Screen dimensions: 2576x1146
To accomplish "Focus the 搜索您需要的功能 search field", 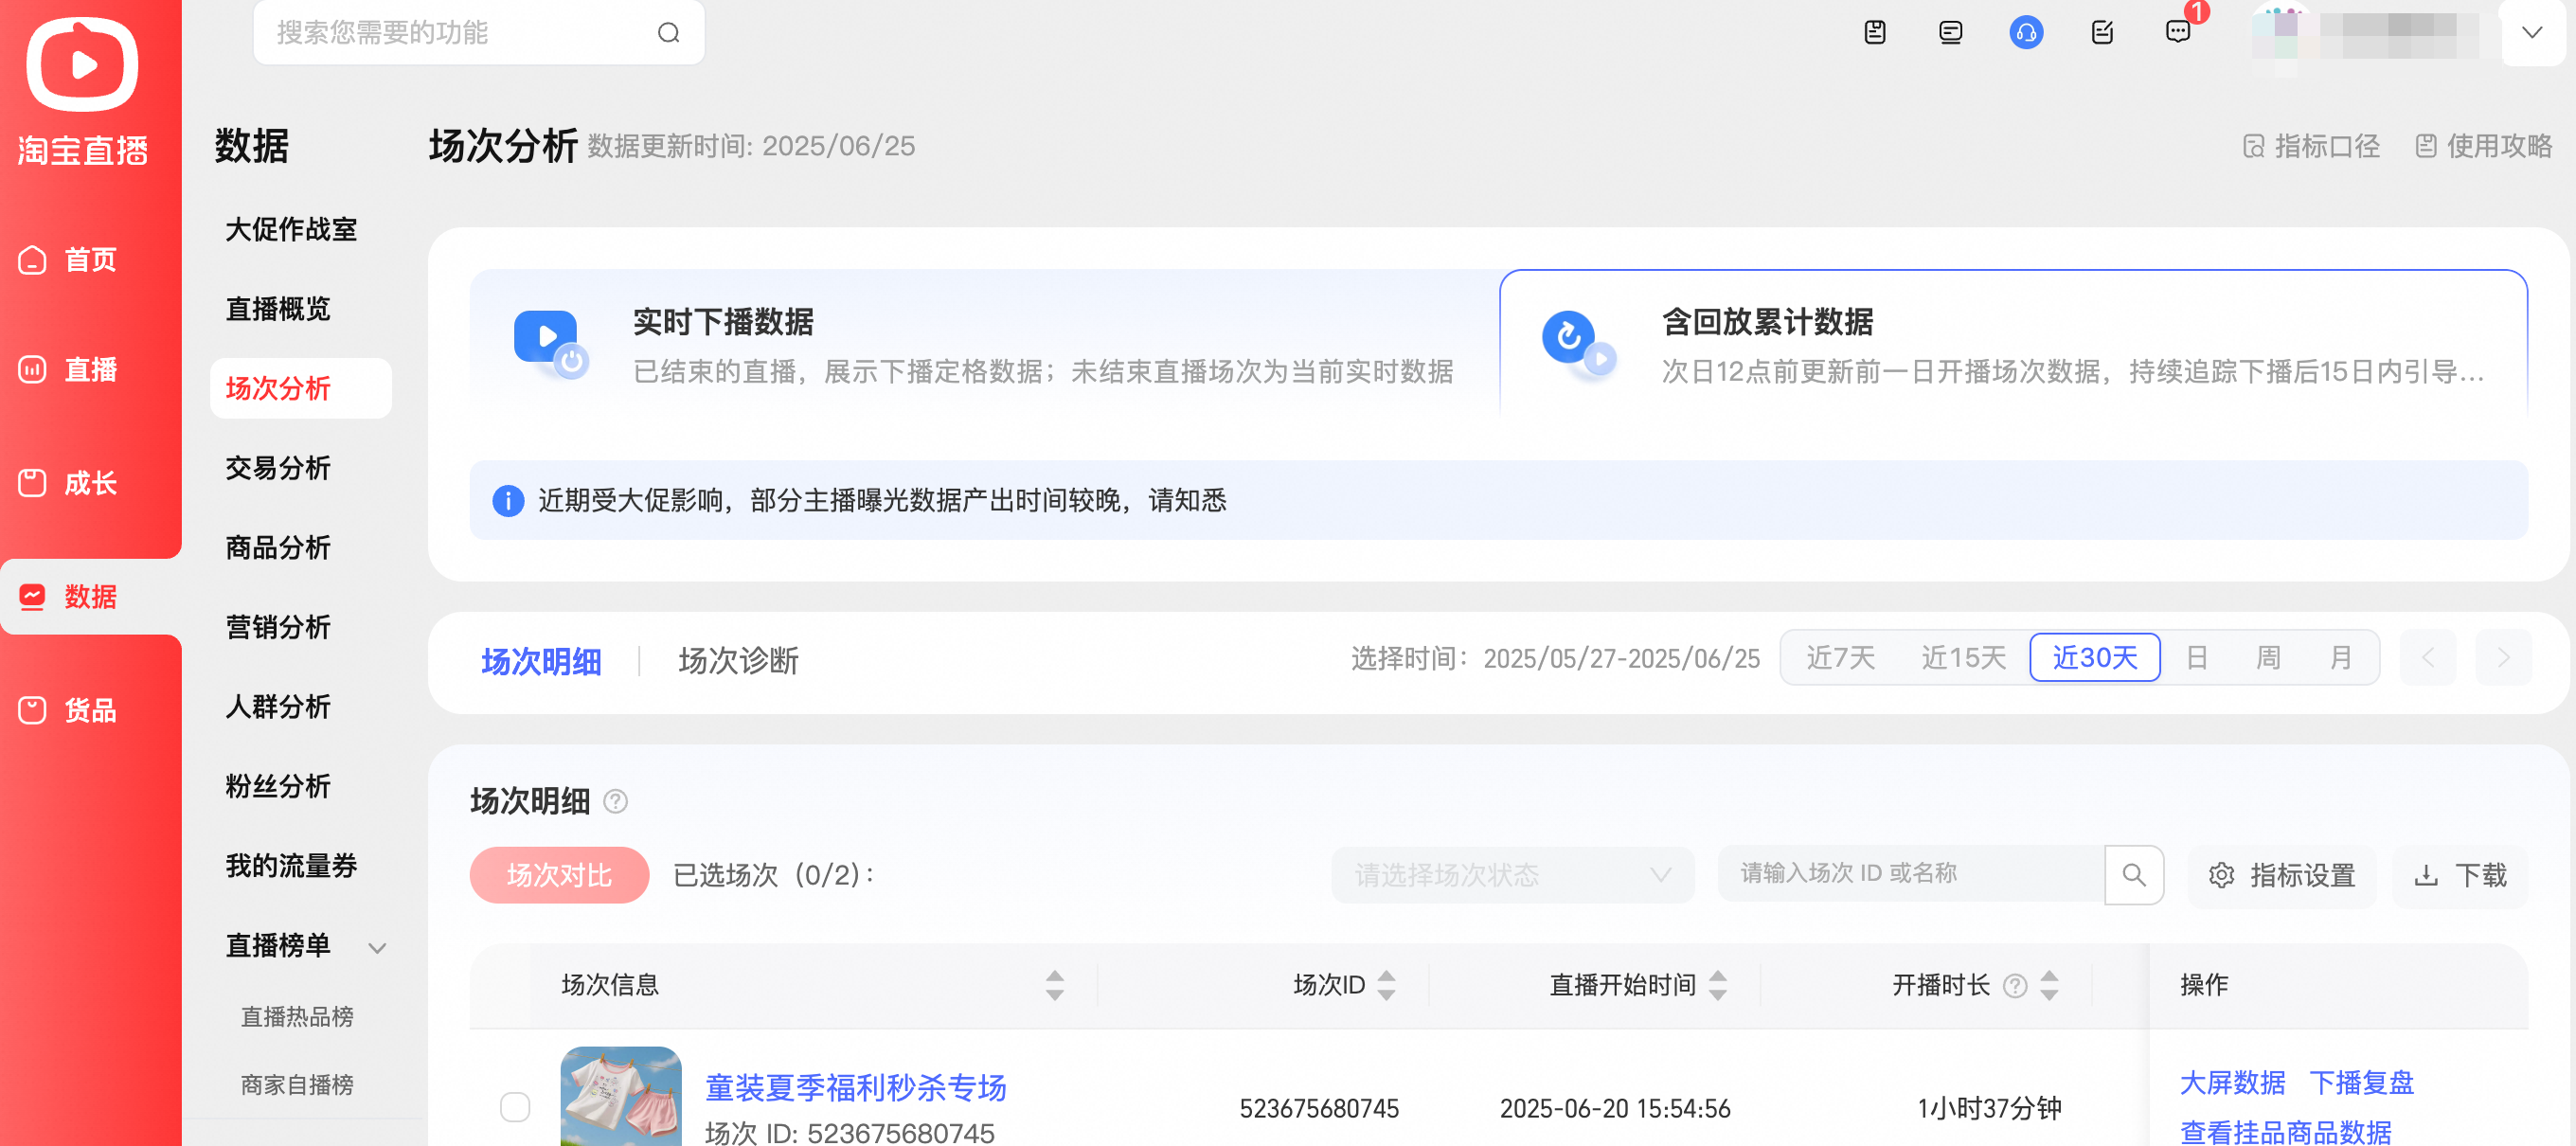I will pos(479,33).
